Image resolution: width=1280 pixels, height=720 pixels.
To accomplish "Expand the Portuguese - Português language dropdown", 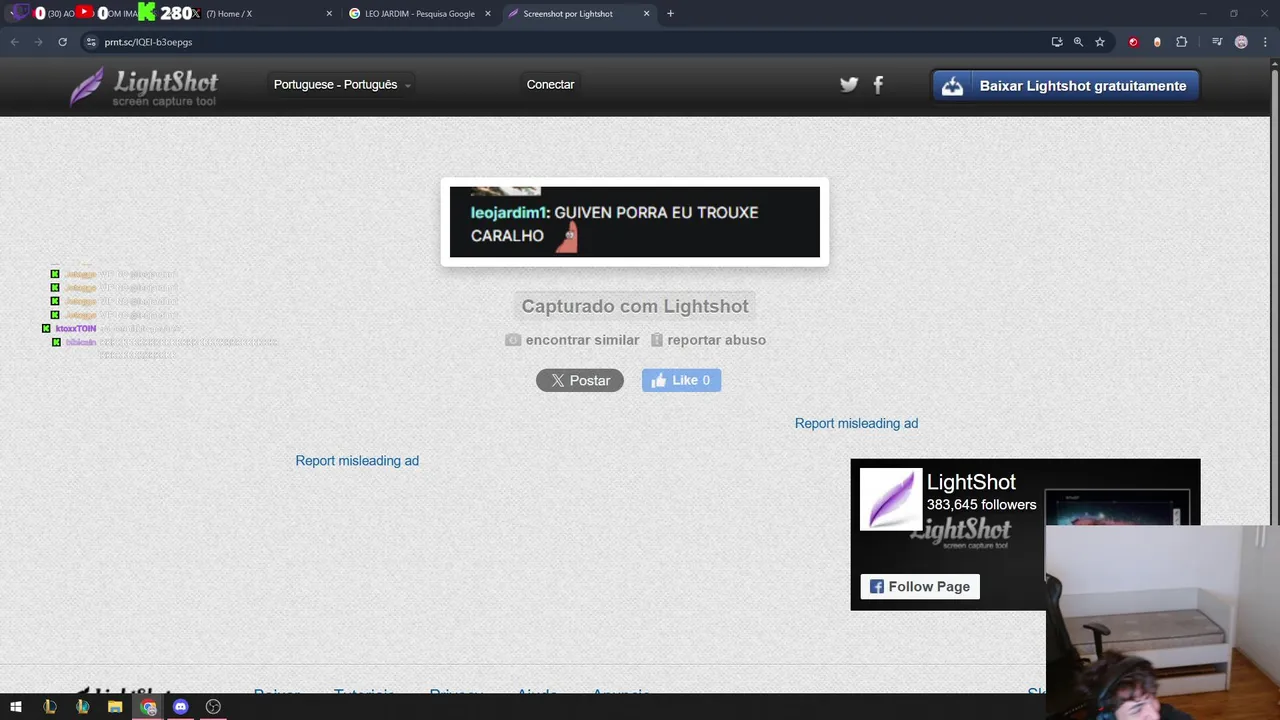I will coord(342,85).
